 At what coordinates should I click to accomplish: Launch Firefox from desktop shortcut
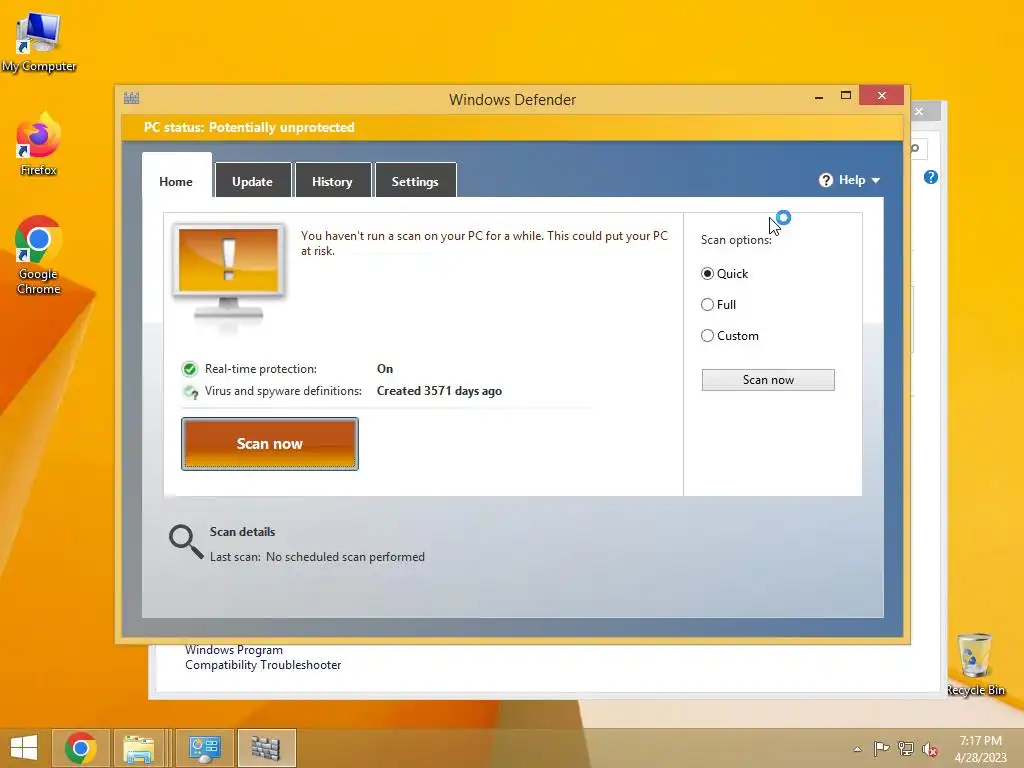(39, 145)
